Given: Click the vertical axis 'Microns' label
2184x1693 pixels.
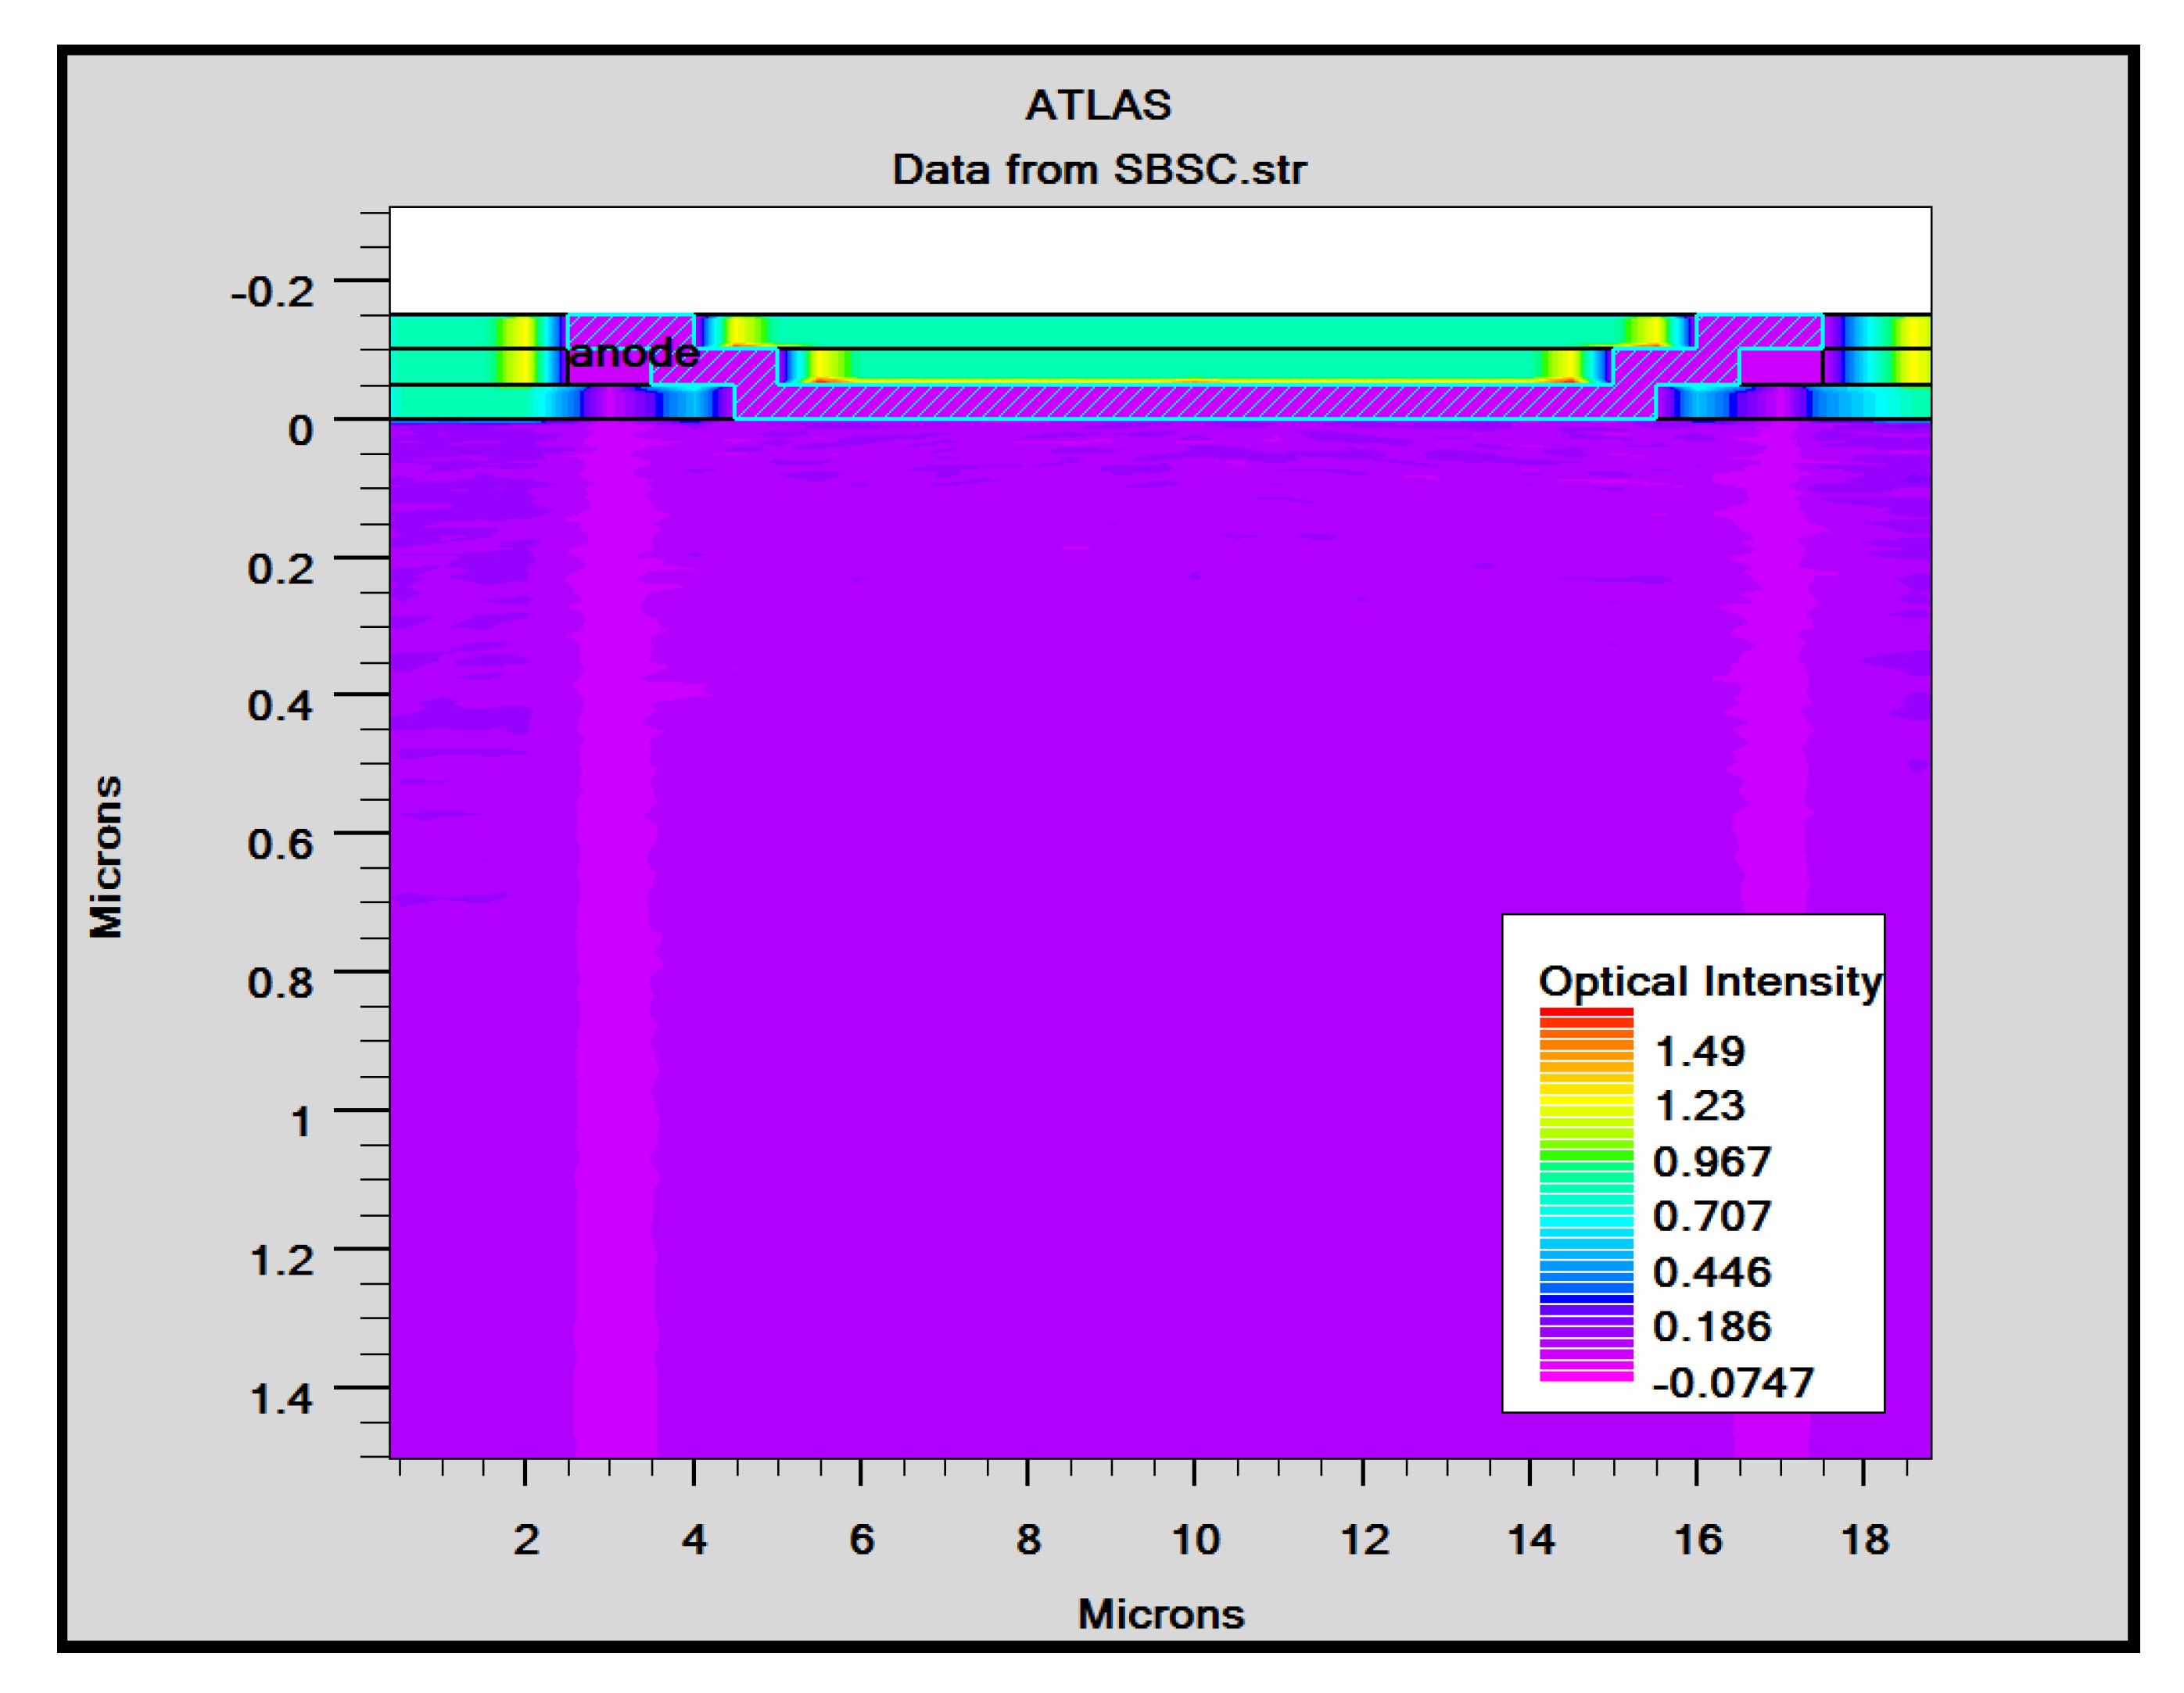Looking at the screenshot, I should click(106, 856).
